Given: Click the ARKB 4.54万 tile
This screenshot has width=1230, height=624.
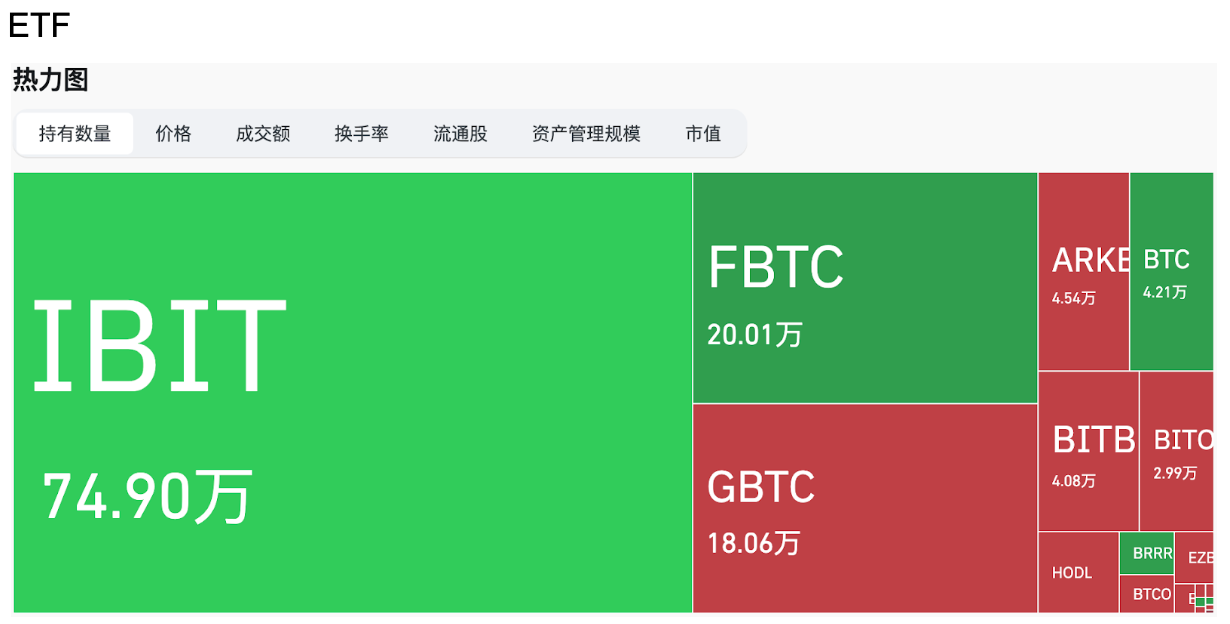Looking at the screenshot, I should [1084, 271].
